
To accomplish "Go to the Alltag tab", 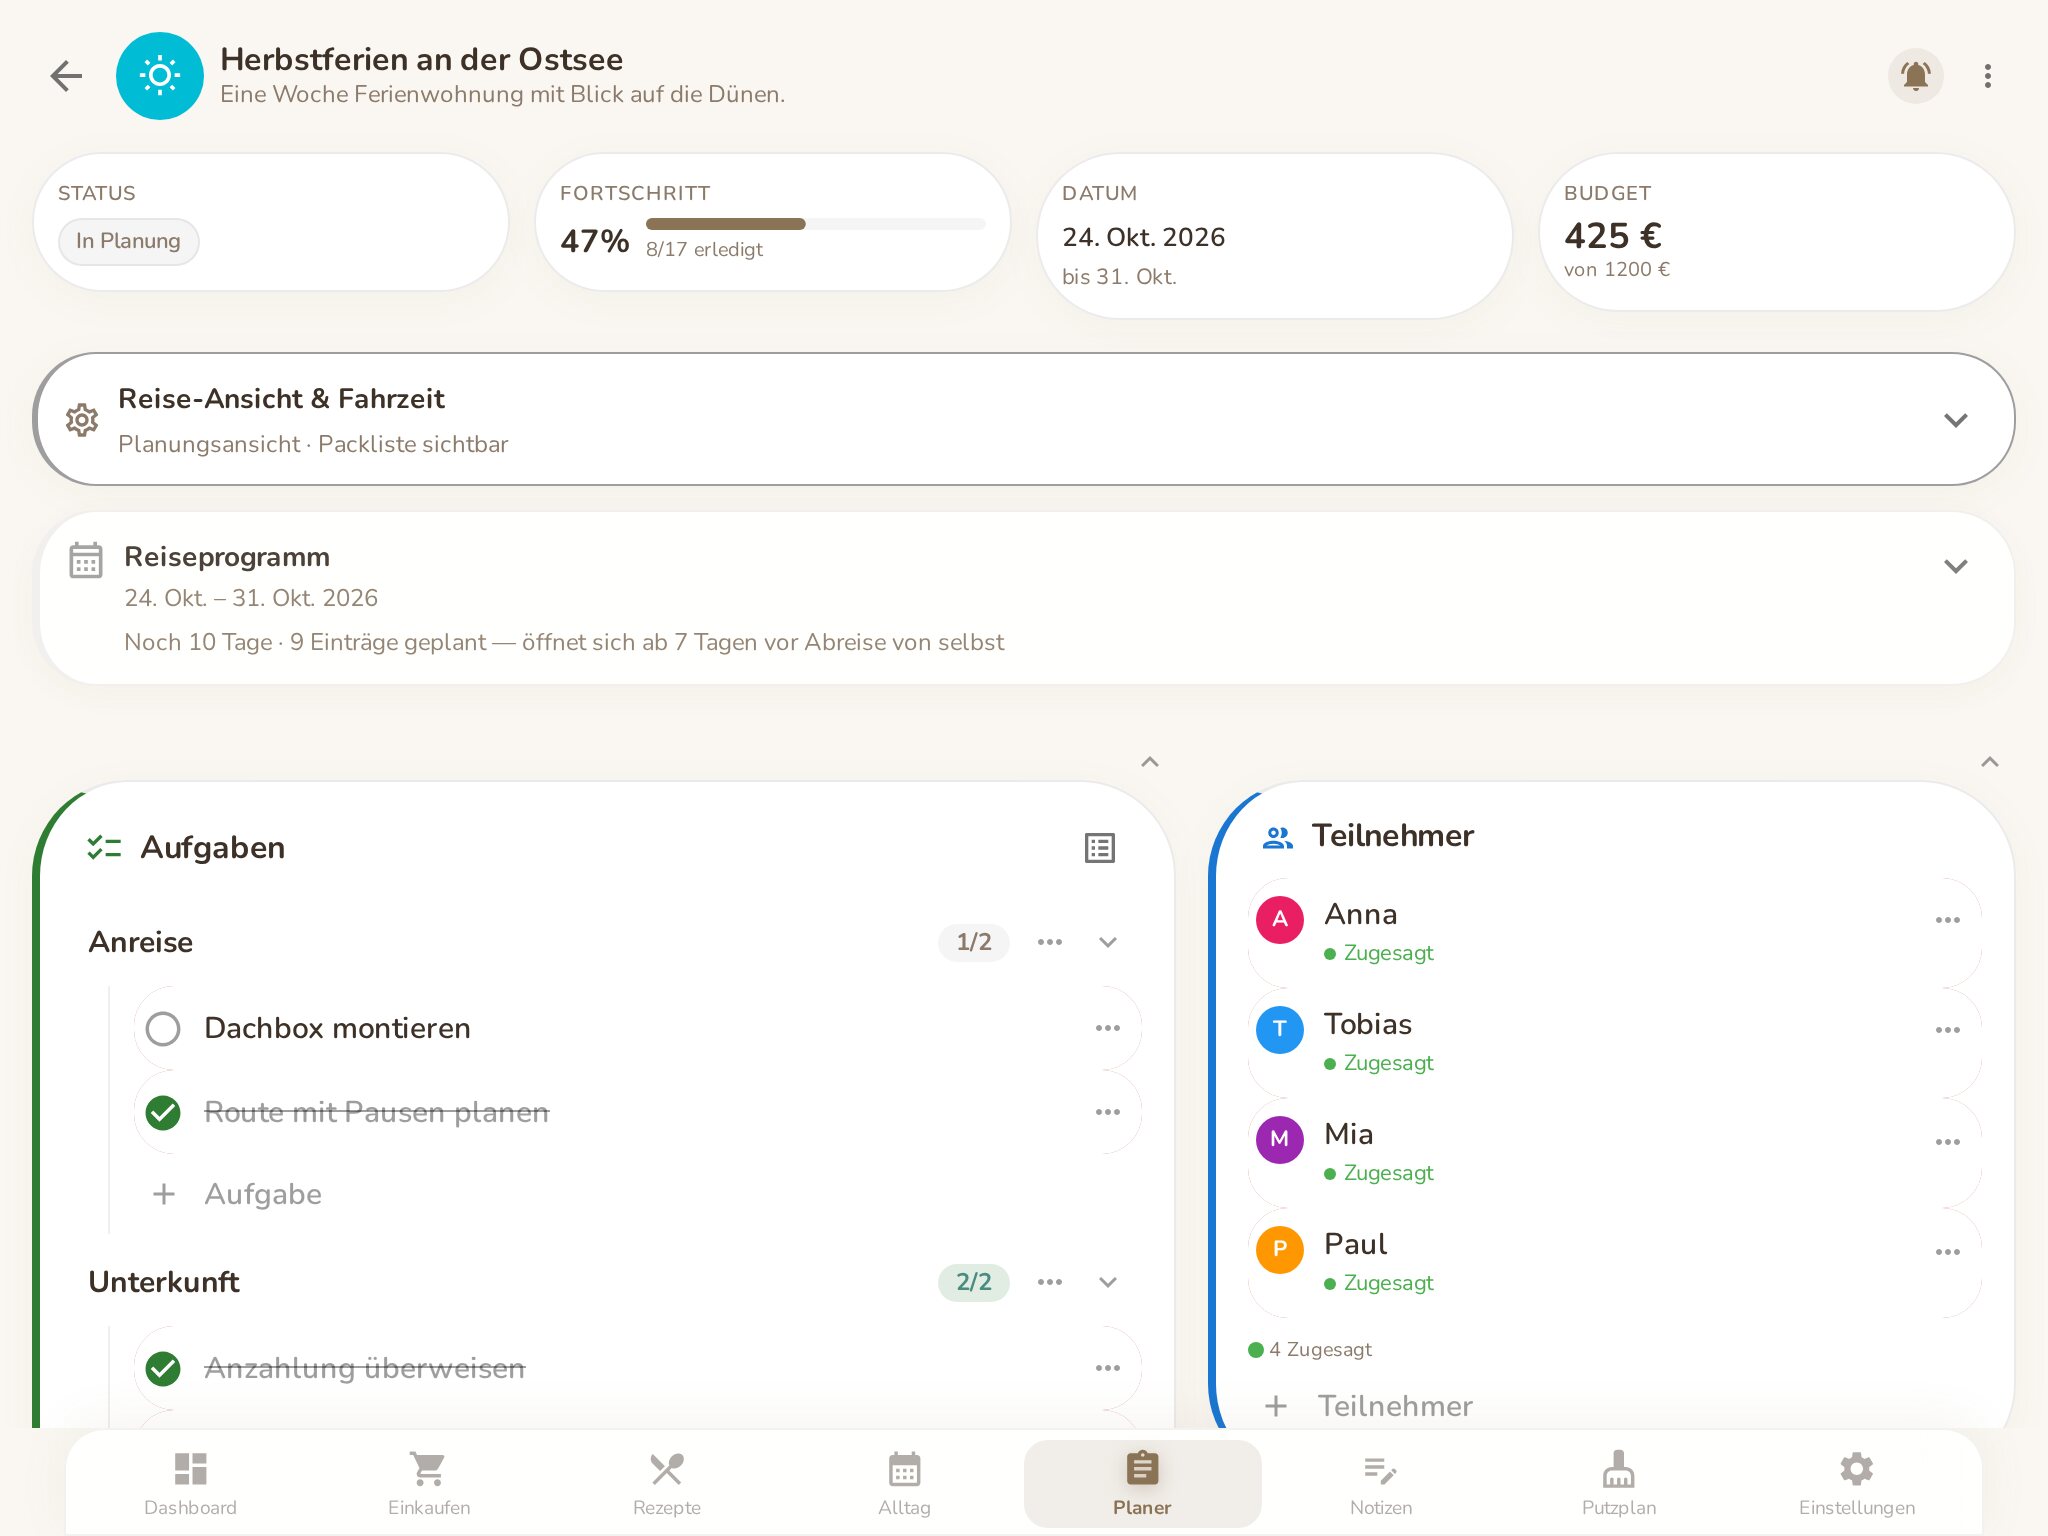I will click(x=904, y=1484).
